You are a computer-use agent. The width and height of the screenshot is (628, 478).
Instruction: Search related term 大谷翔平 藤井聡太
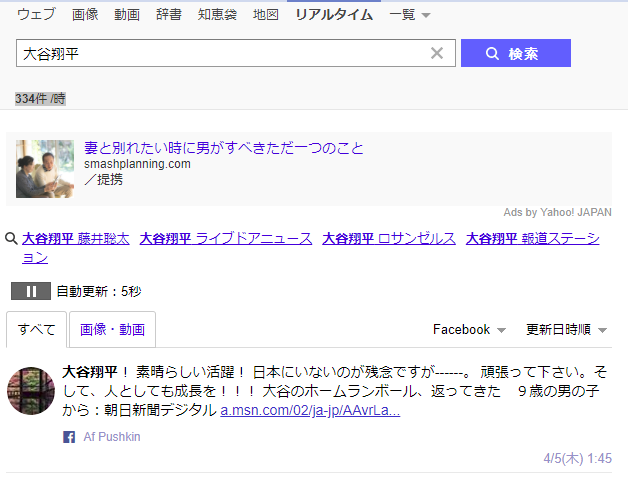[x=76, y=238]
